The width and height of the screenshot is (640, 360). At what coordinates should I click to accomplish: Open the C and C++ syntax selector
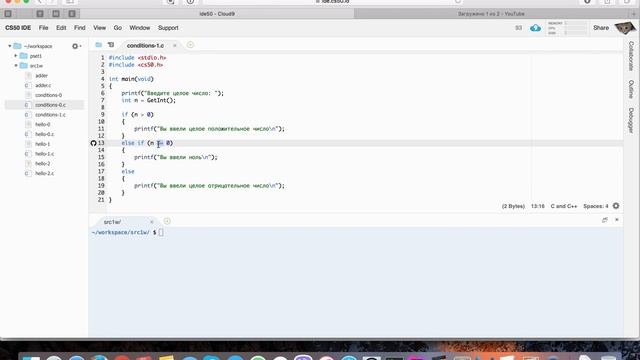click(564, 206)
